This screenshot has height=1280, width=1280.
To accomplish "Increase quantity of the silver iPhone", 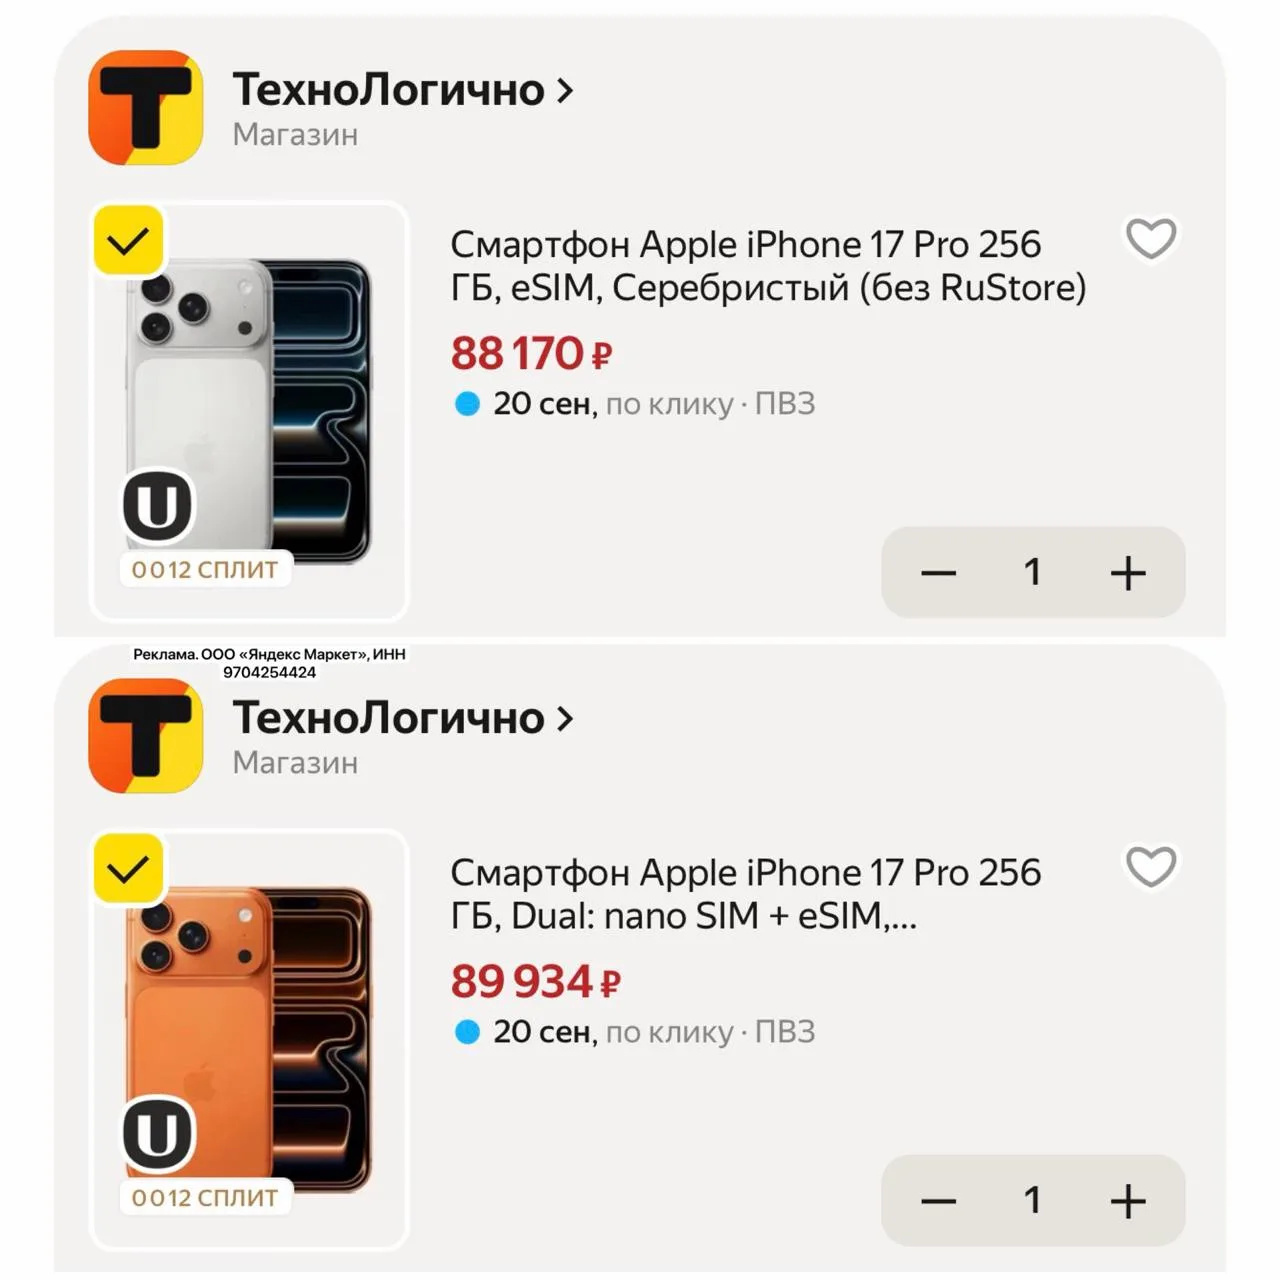I will point(1128,573).
